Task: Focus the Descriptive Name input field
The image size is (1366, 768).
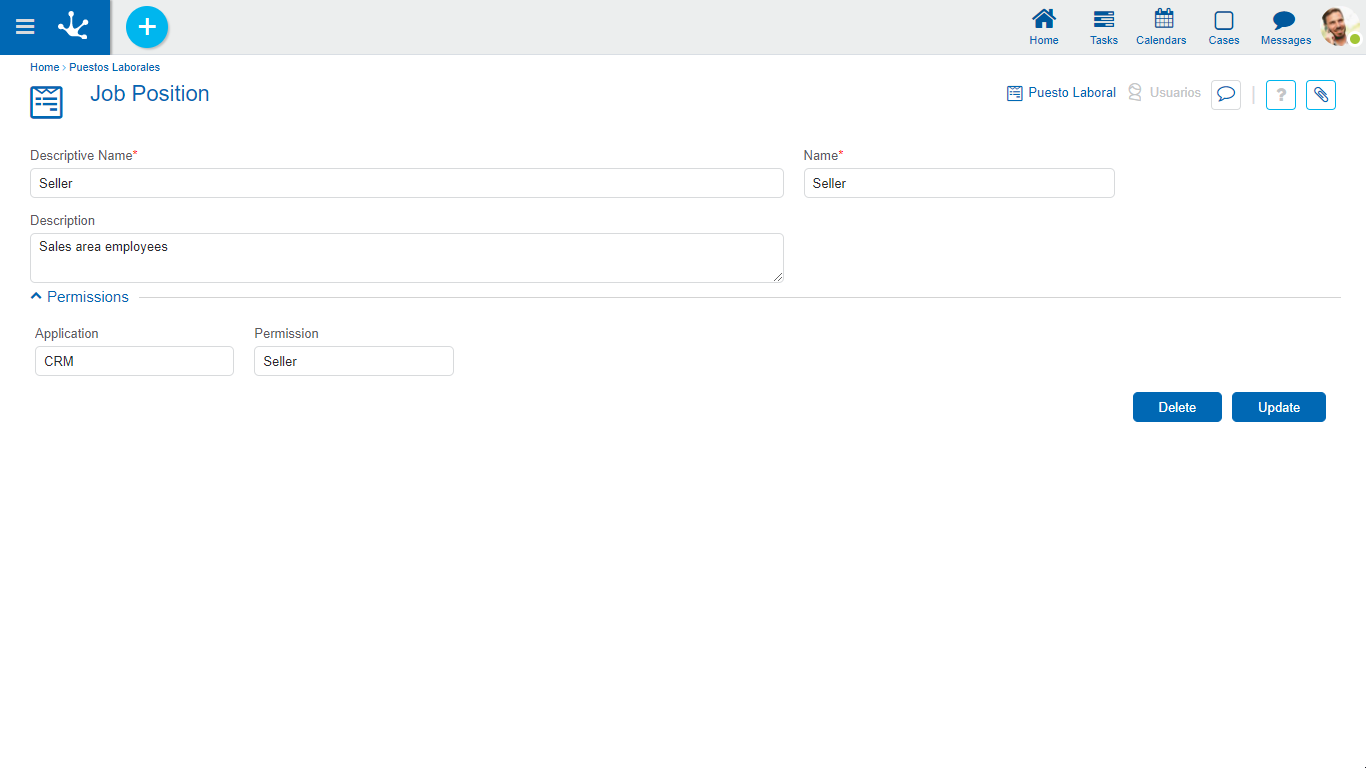Action: 407,183
